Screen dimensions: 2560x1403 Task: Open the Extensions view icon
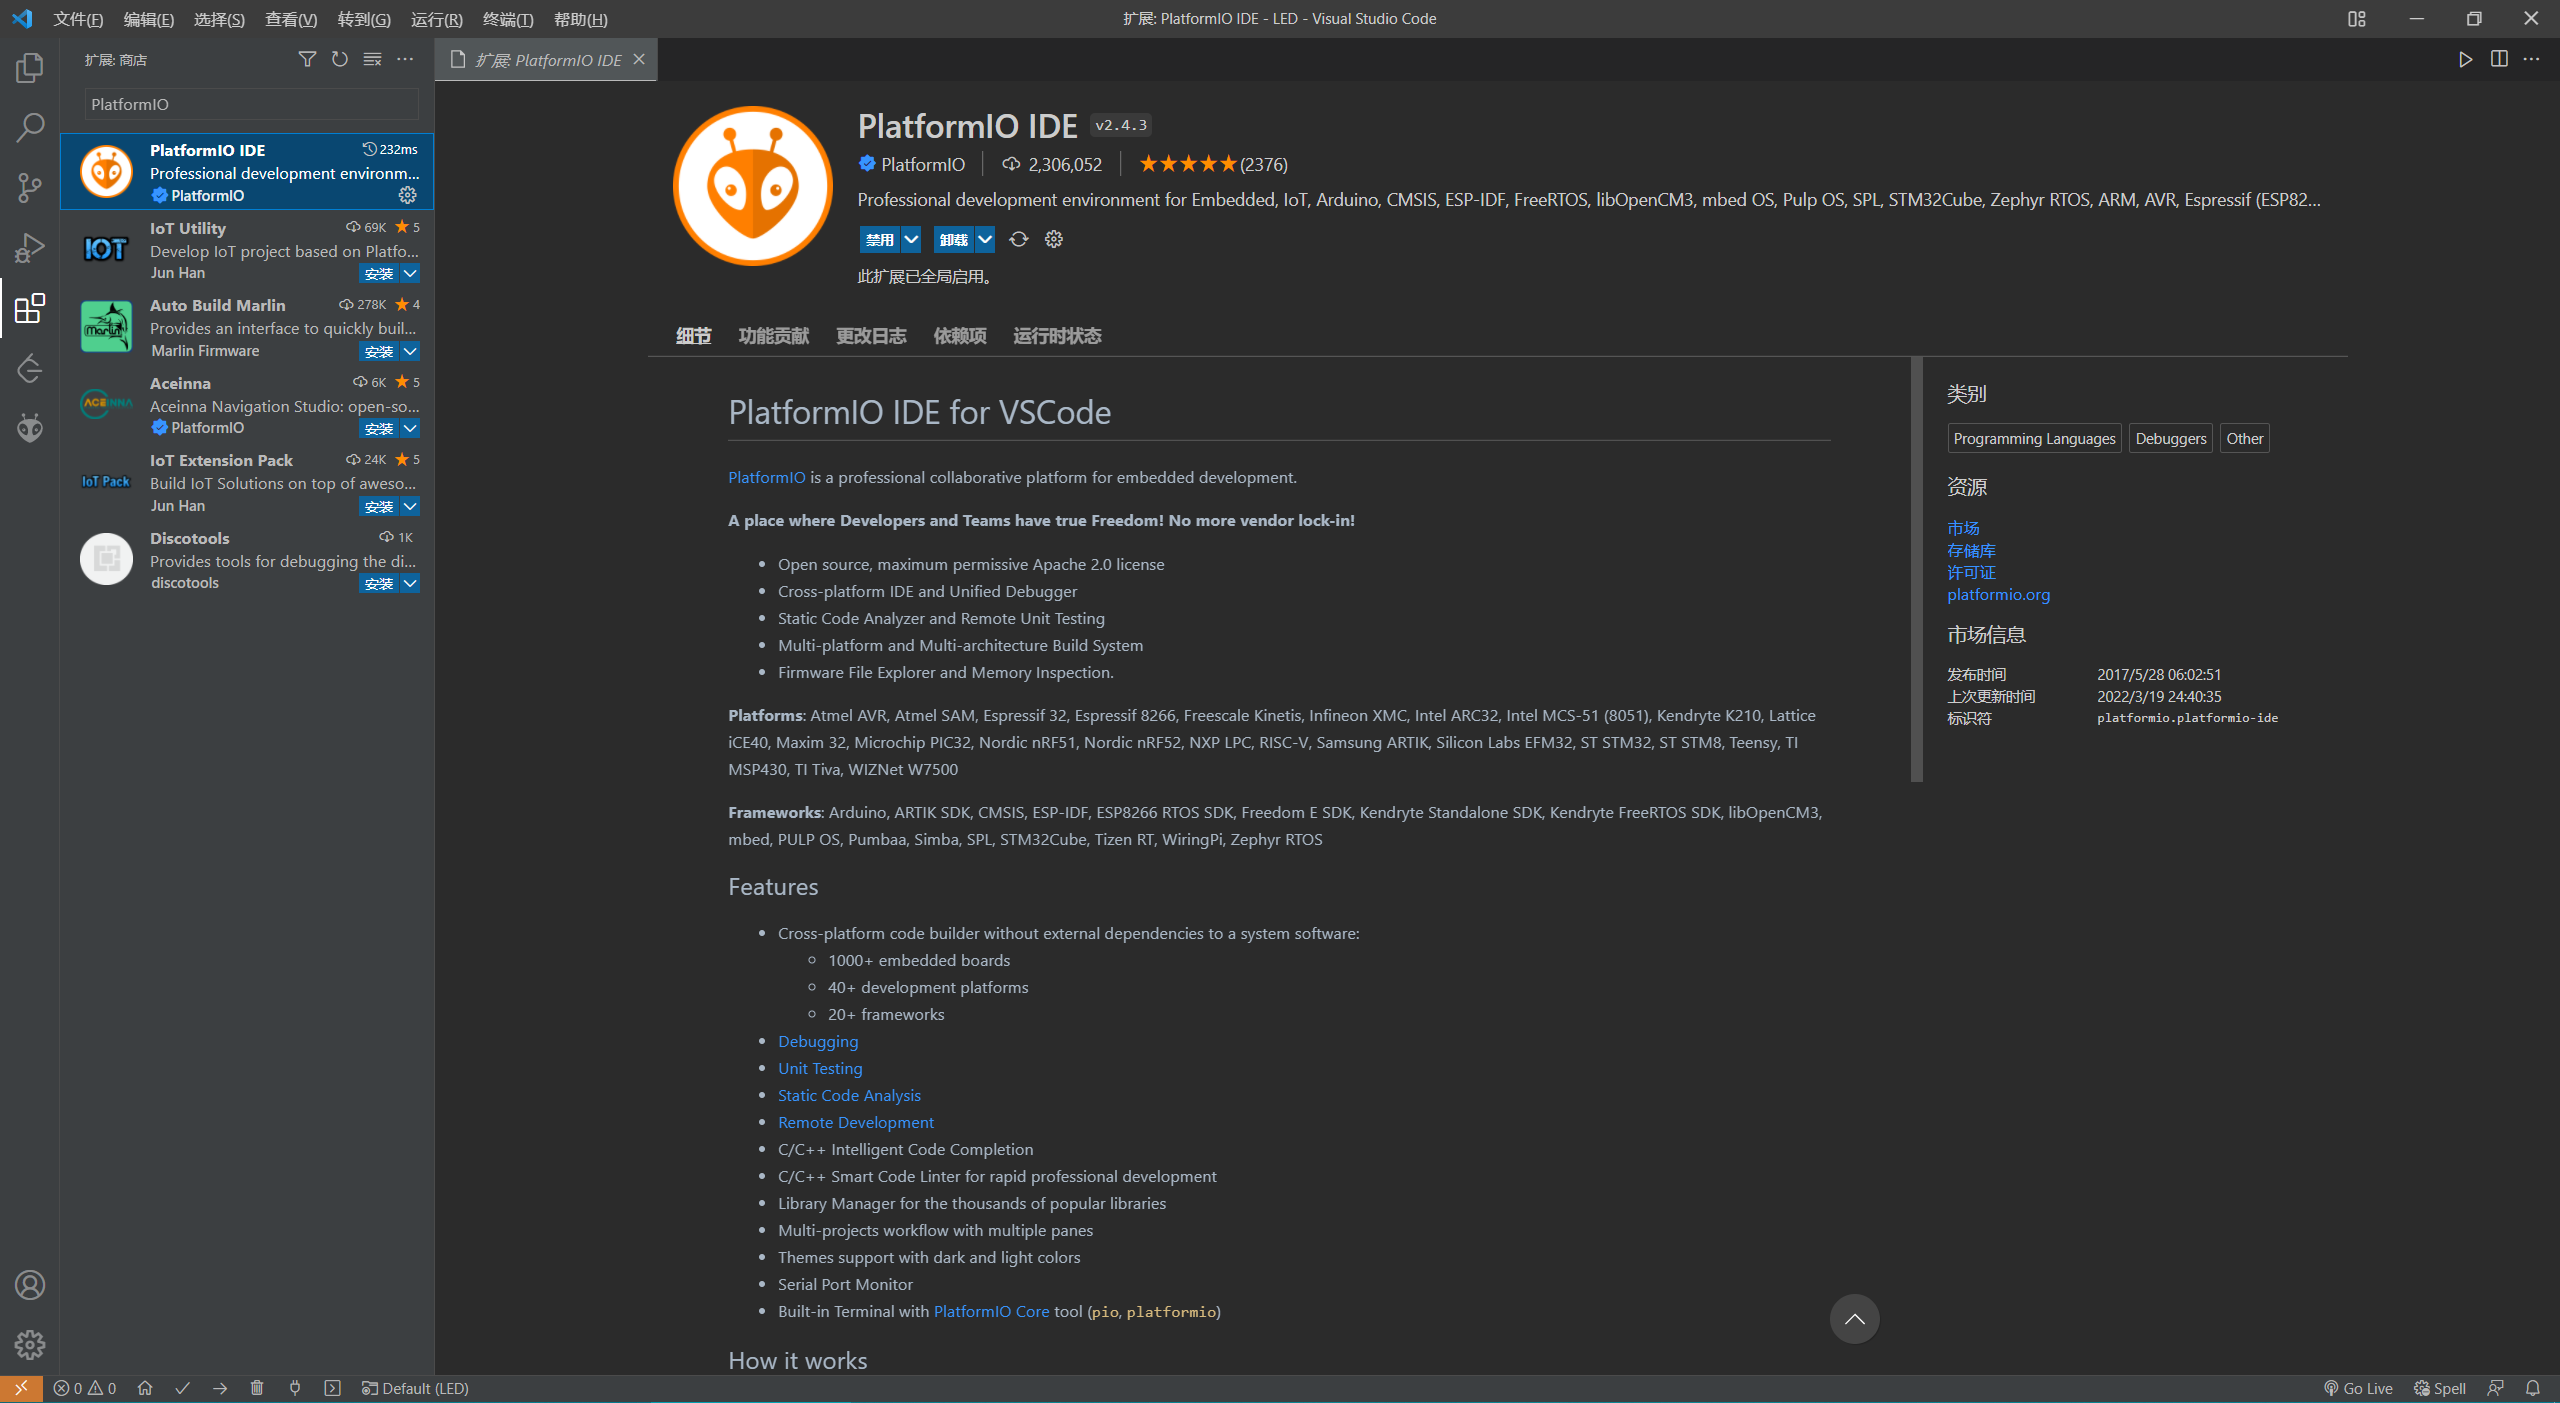(30, 308)
